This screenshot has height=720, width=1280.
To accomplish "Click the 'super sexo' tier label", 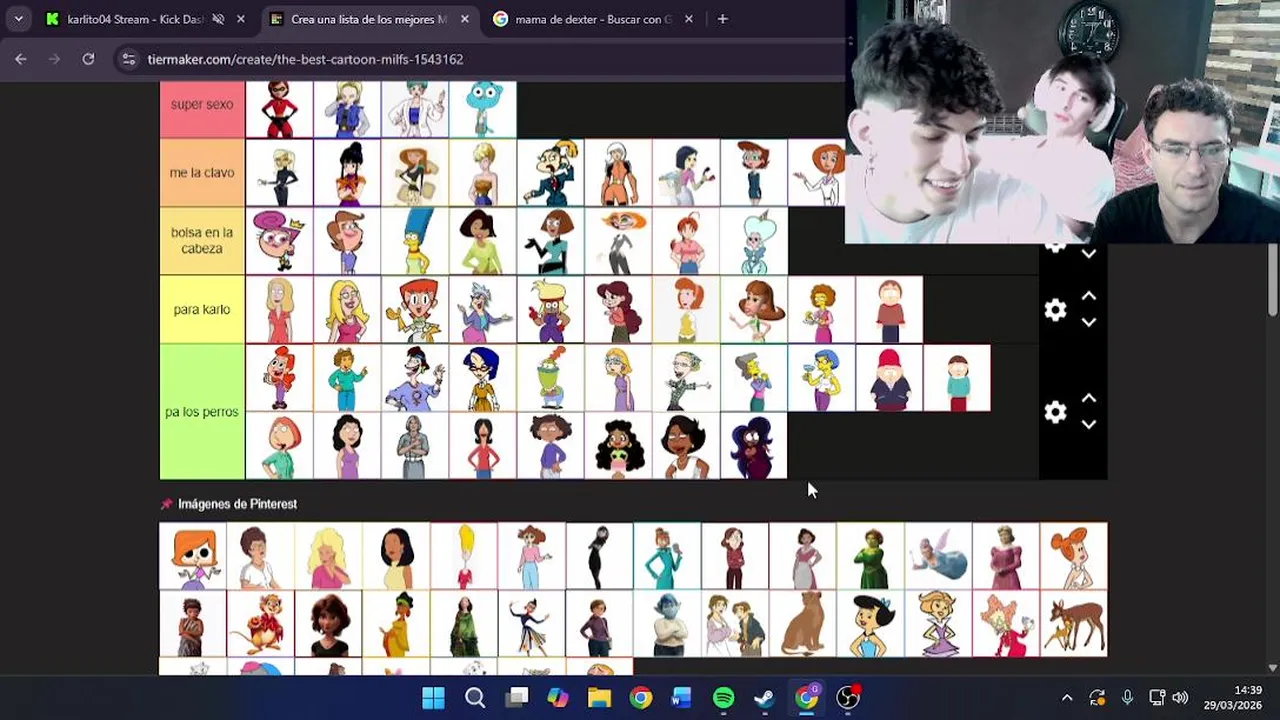I will (x=202, y=105).
